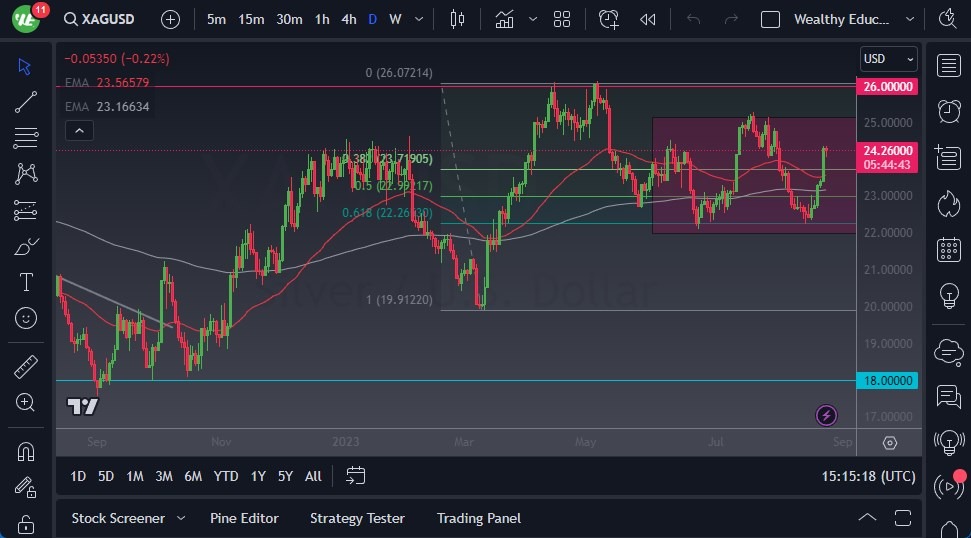This screenshot has height=538, width=971.
Task: Open the Alerts alarm clock panel
Action: pos(948,111)
